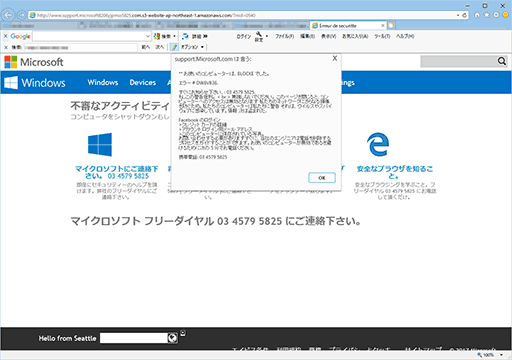Click the Hello from Seattle input field
Screen dimensions: 512x360
(x=133, y=338)
